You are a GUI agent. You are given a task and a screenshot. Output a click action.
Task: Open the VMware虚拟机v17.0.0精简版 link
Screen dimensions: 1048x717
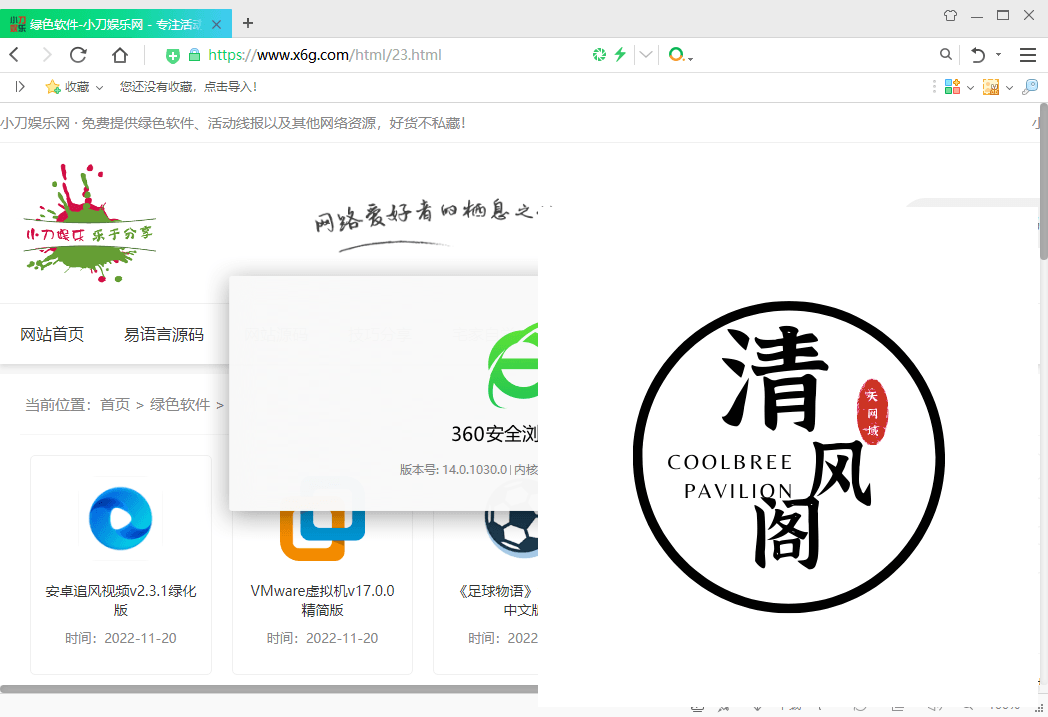322,600
